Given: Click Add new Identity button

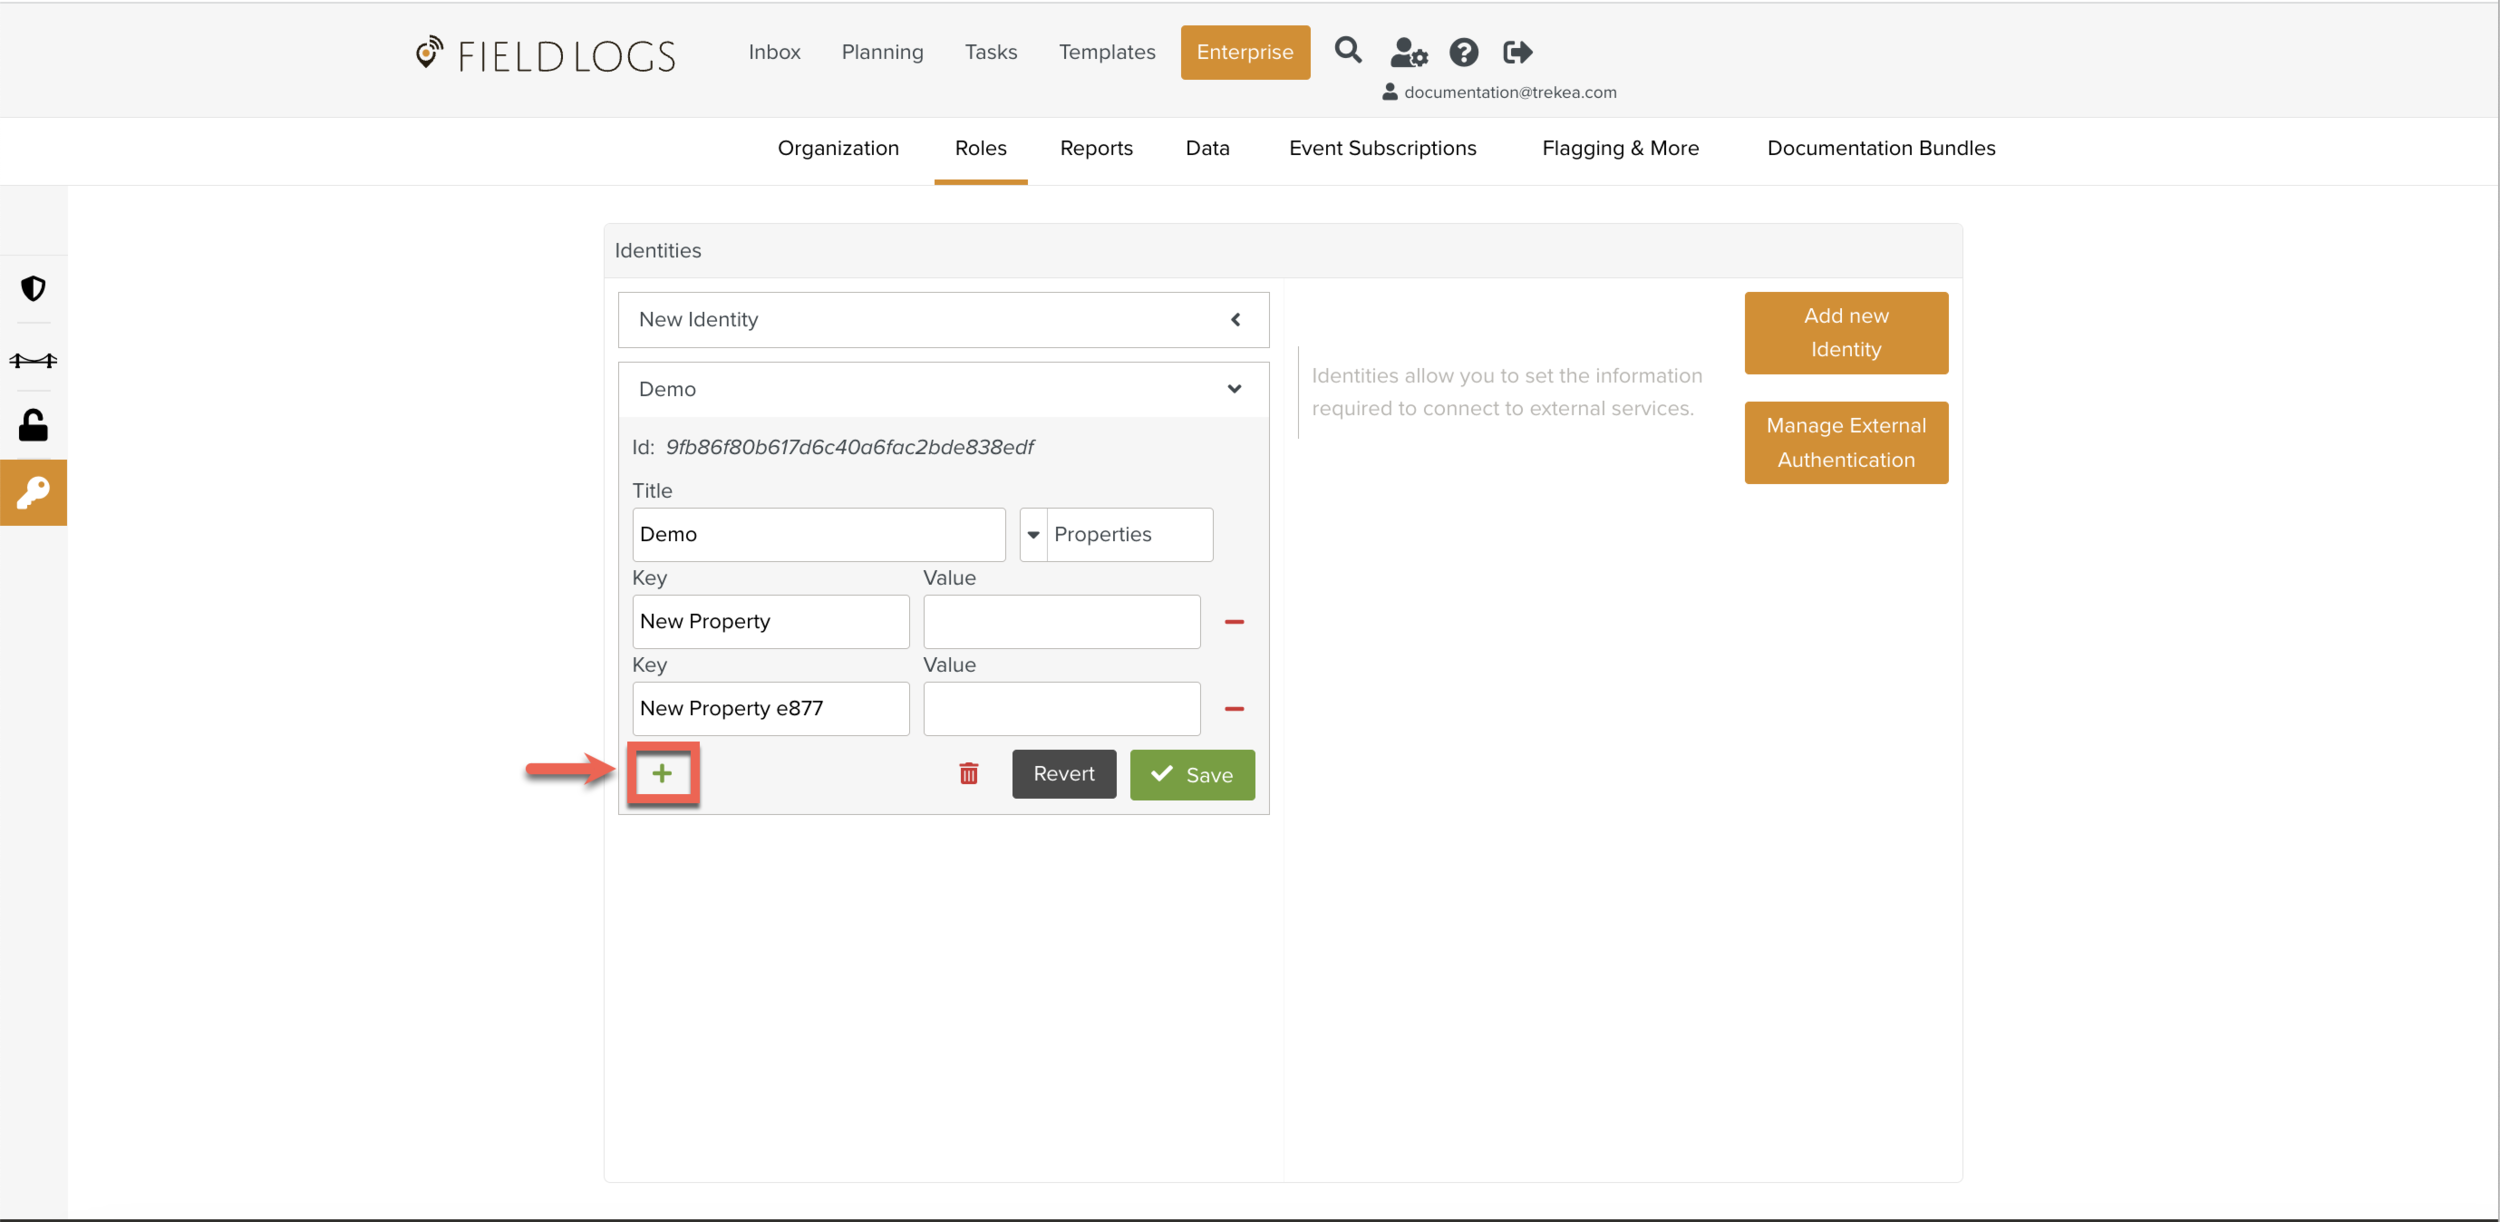Looking at the screenshot, I should coord(1845,333).
